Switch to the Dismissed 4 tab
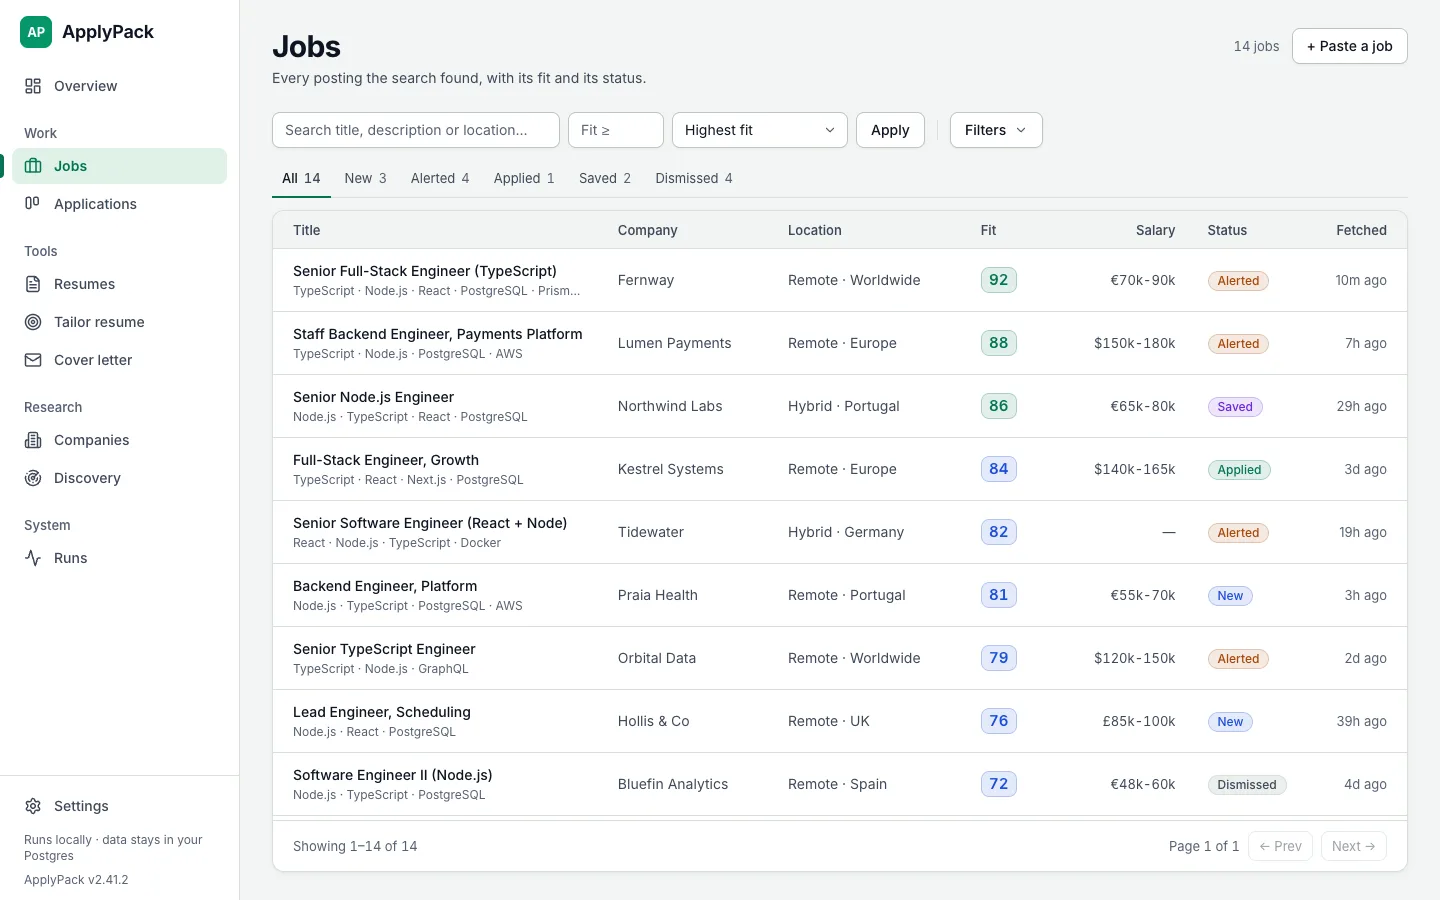The width and height of the screenshot is (1440, 900). coord(694,178)
